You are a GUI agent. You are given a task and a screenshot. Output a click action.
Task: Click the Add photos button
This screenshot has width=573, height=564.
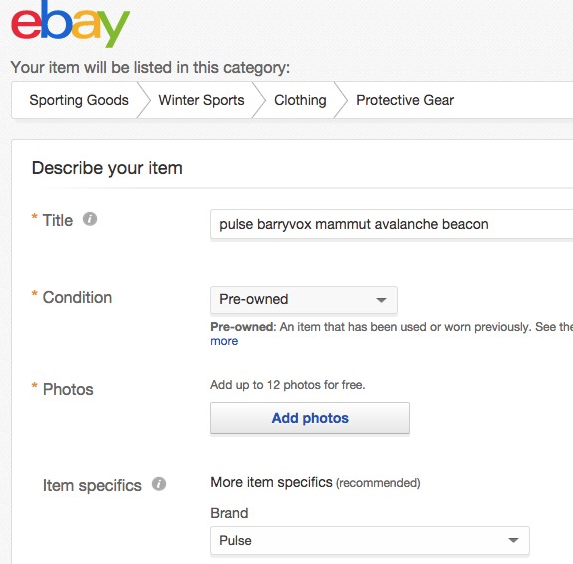click(x=310, y=418)
